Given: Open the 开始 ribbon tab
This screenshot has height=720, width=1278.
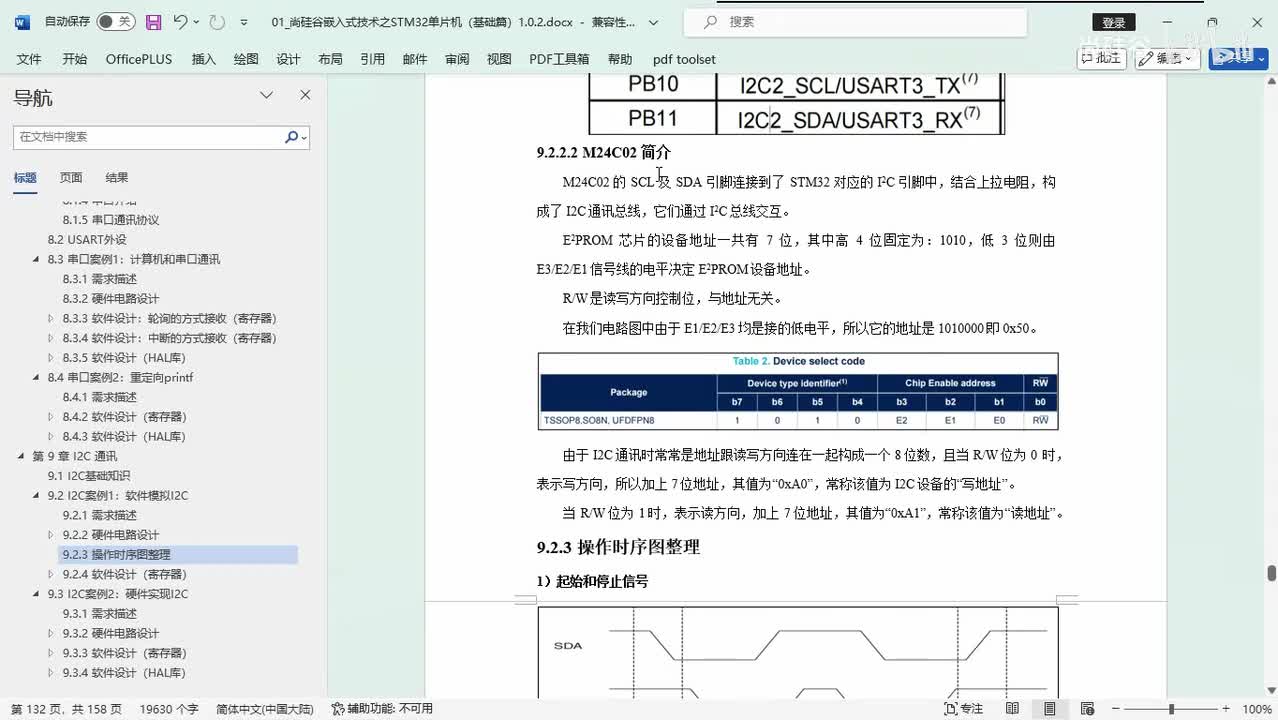Looking at the screenshot, I should click(75, 59).
